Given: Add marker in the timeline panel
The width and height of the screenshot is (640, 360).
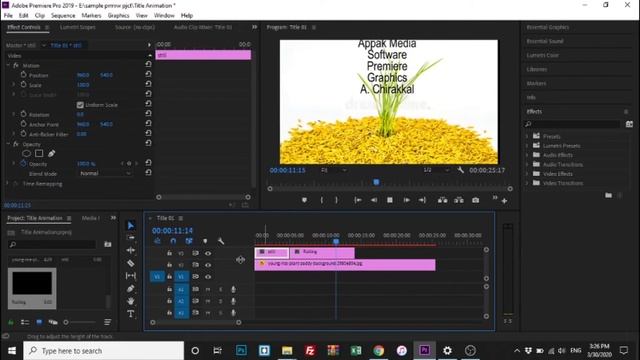Looking at the screenshot, I should (x=205, y=241).
